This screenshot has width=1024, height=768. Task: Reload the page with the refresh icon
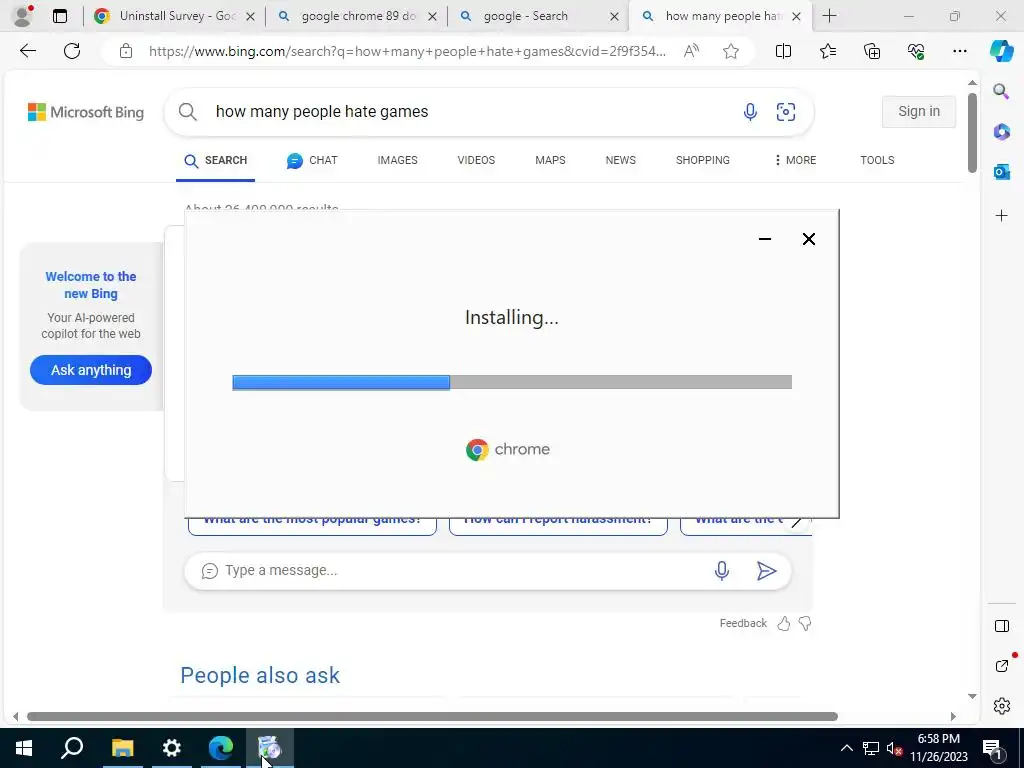click(72, 51)
